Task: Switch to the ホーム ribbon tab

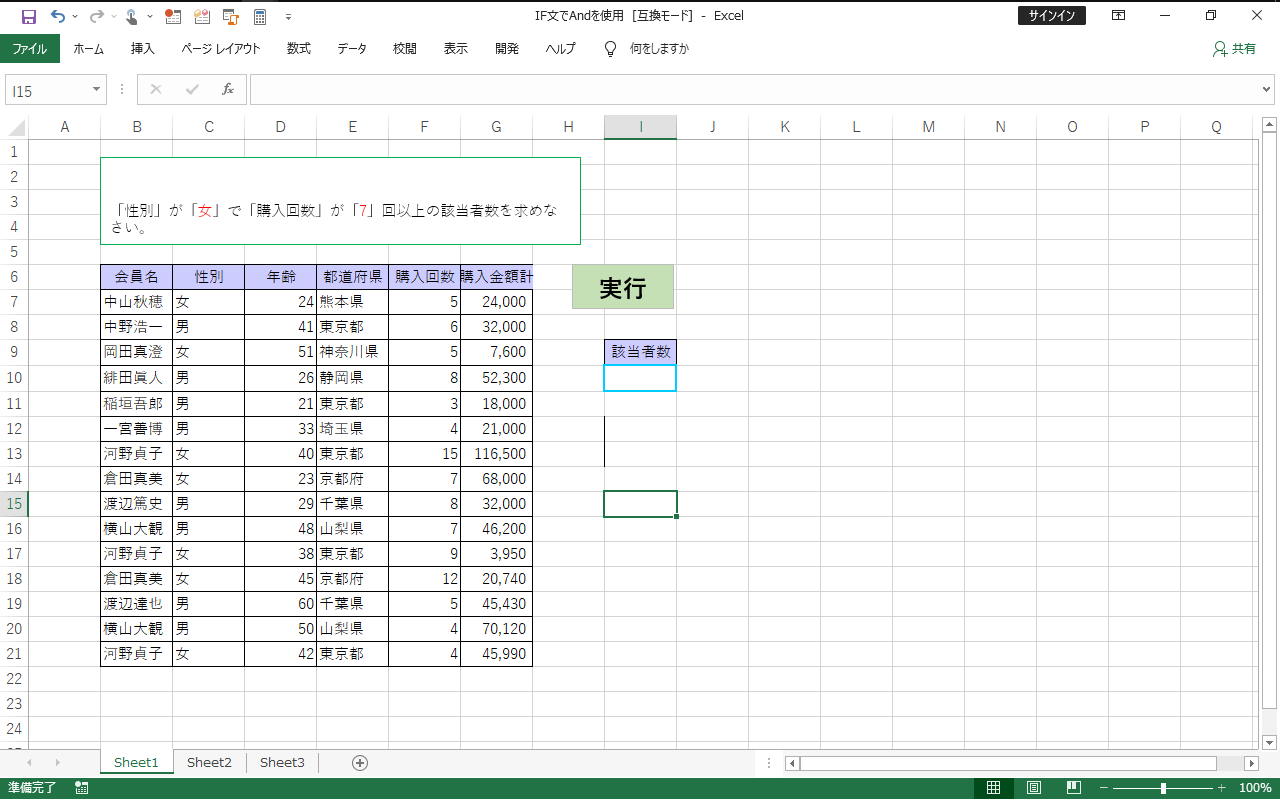Action: pos(89,48)
